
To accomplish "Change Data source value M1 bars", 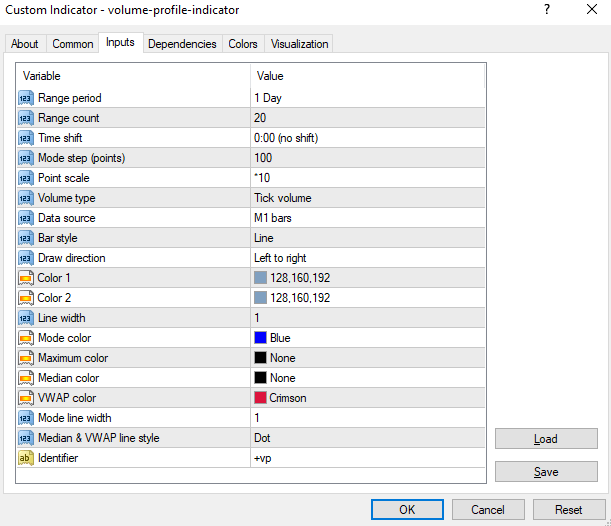I will tap(368, 218).
